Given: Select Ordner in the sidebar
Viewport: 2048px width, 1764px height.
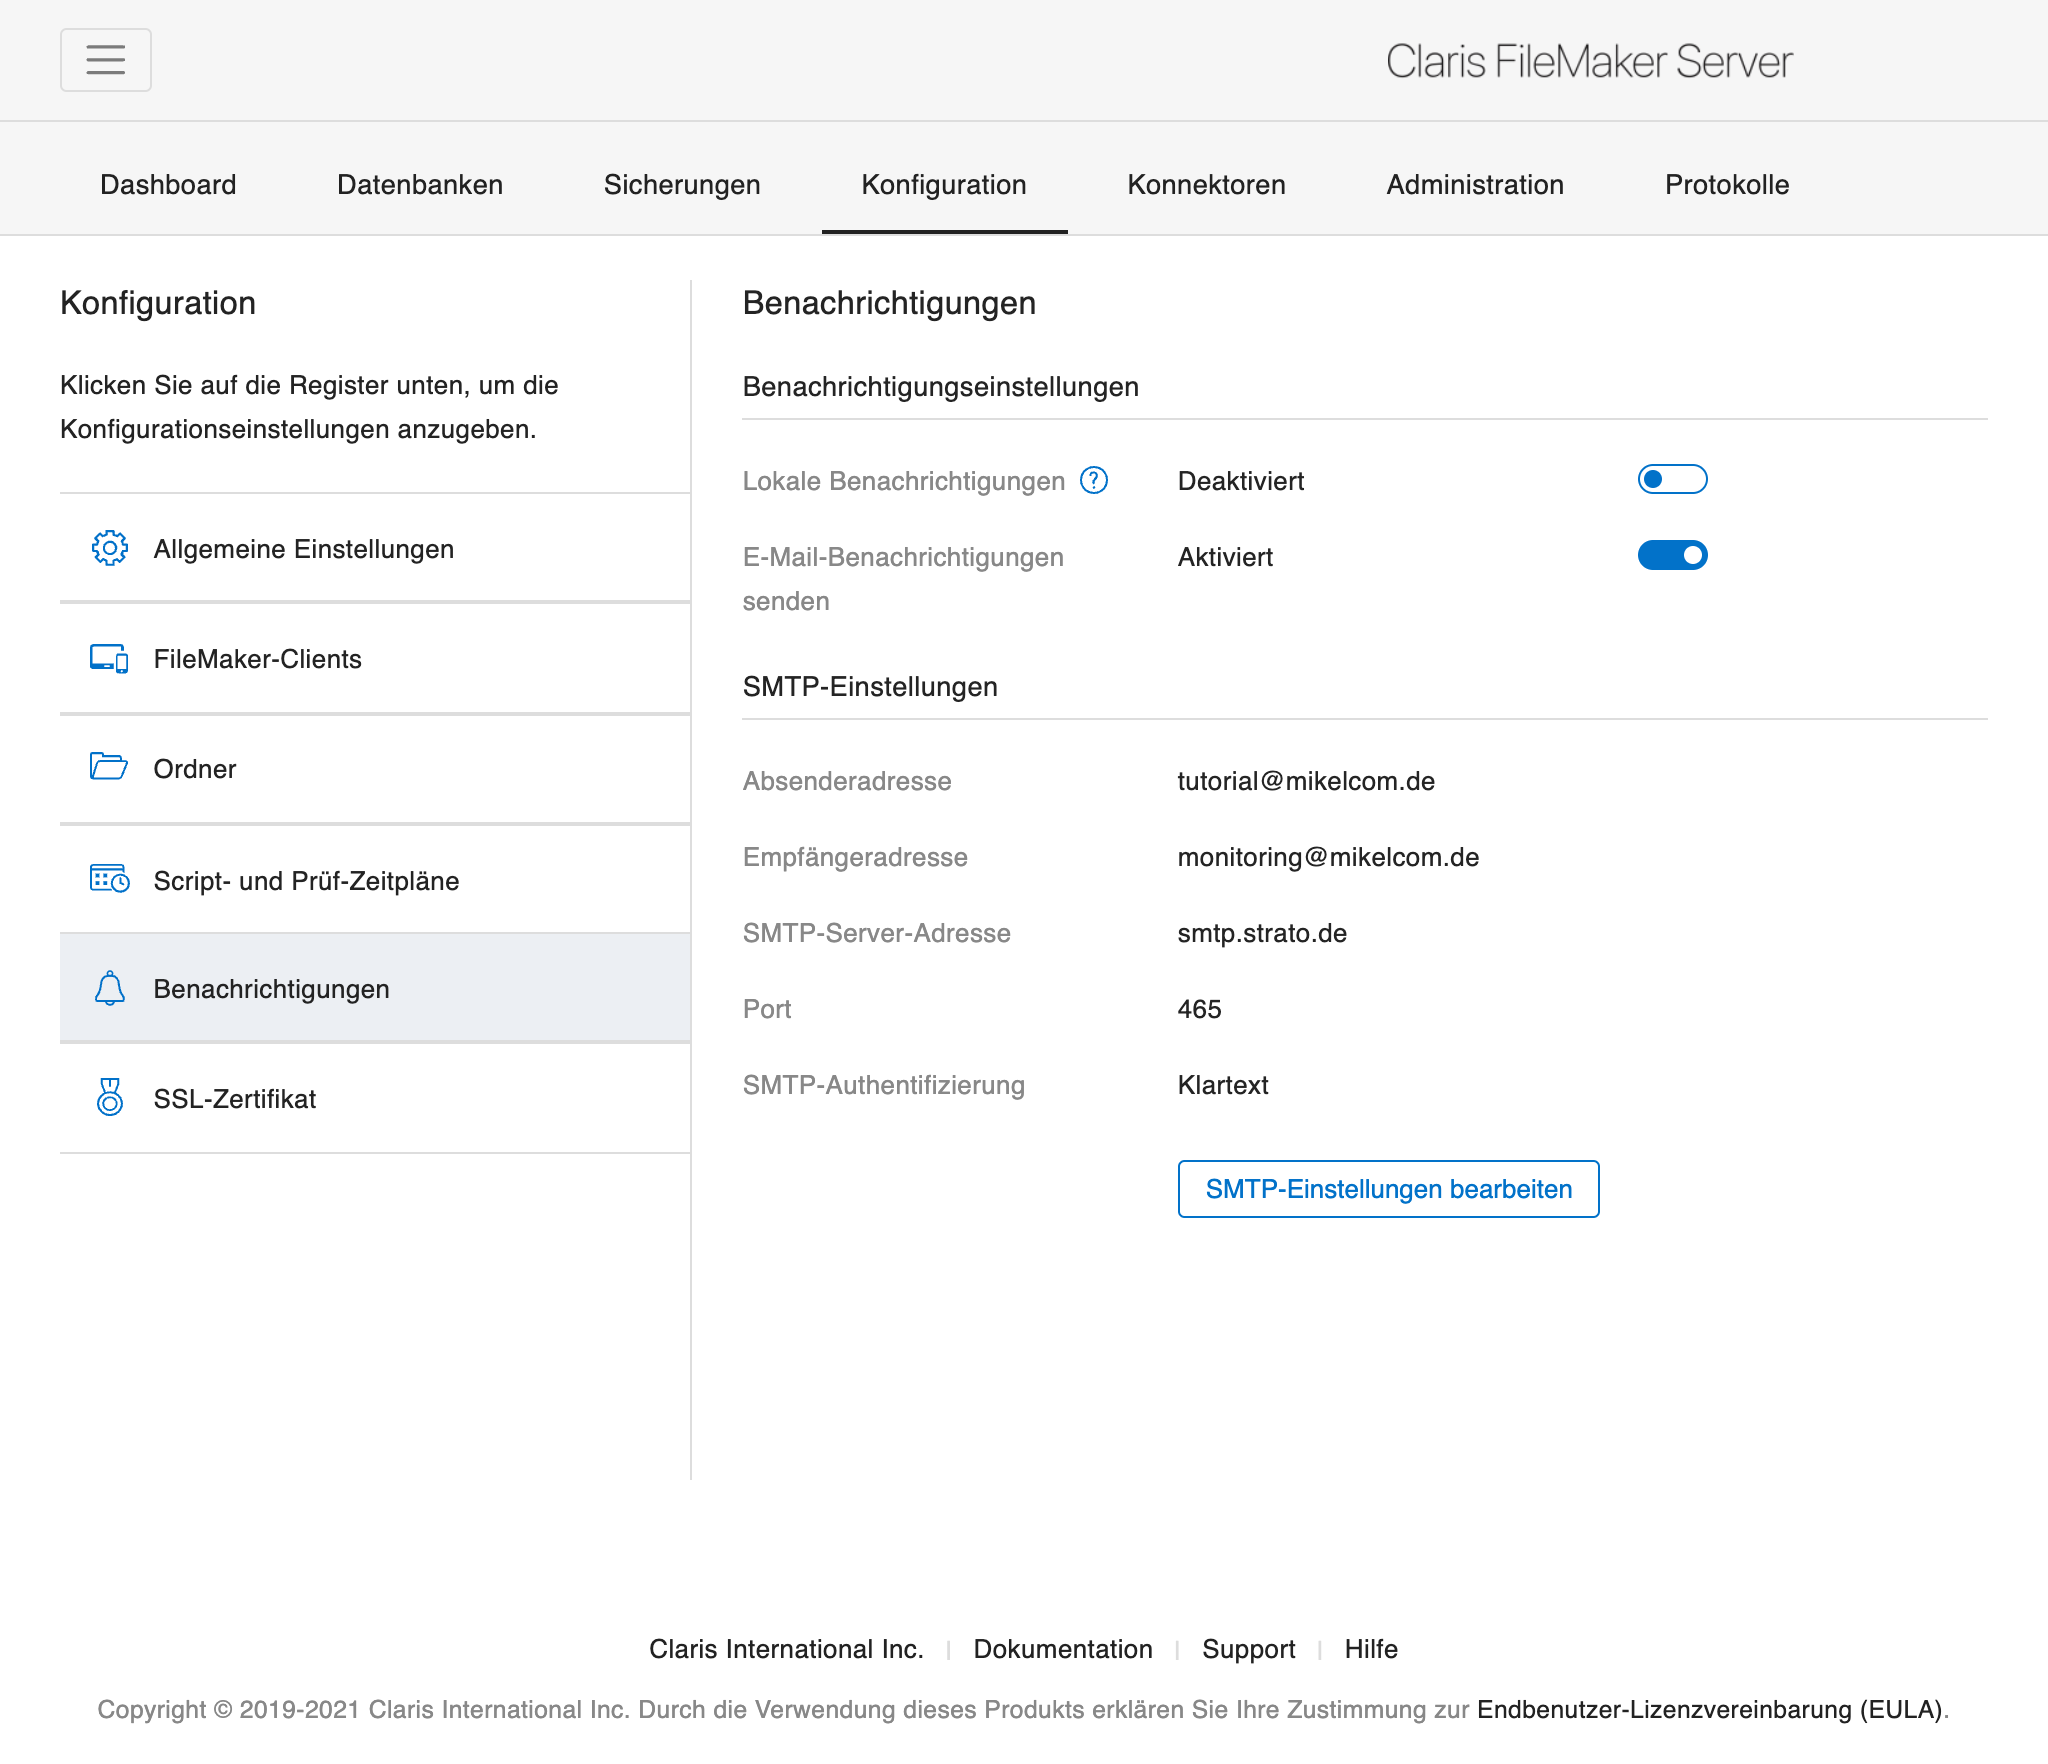Looking at the screenshot, I should [x=375, y=768].
